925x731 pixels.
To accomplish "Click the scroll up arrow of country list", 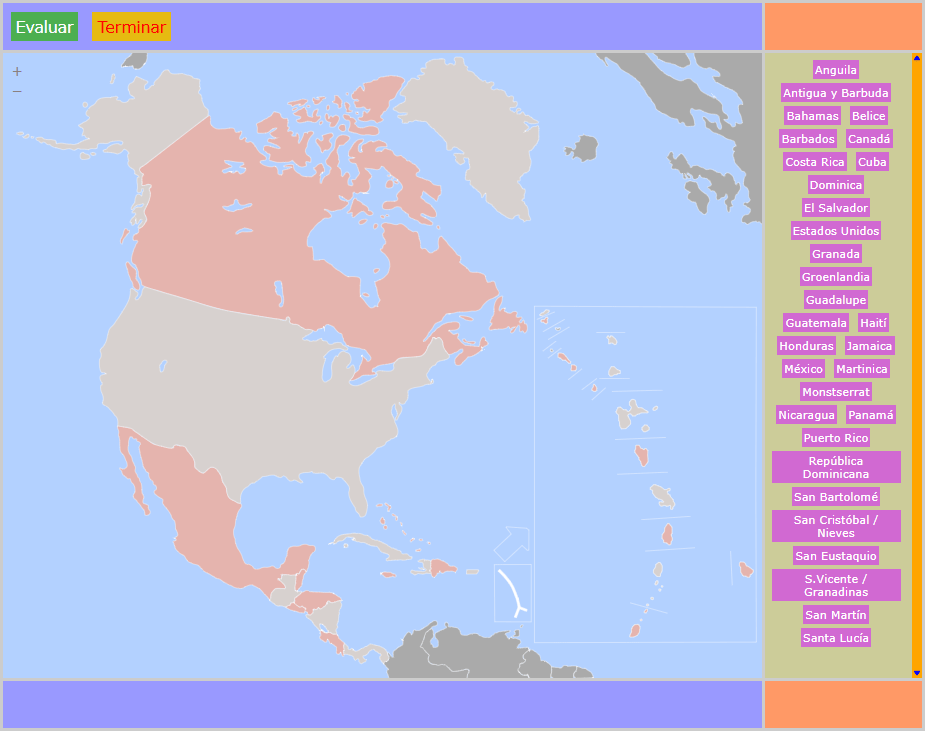I will click(916, 58).
